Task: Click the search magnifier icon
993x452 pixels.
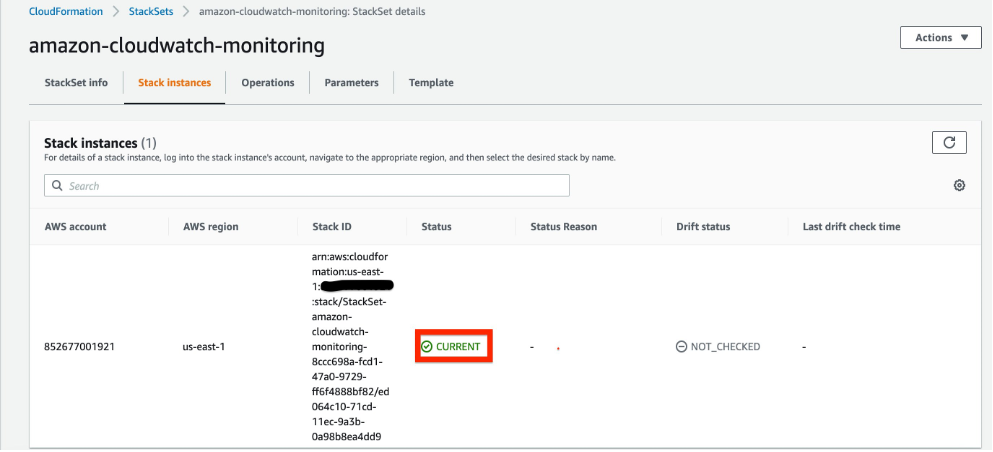Action: pyautogui.click(x=57, y=186)
